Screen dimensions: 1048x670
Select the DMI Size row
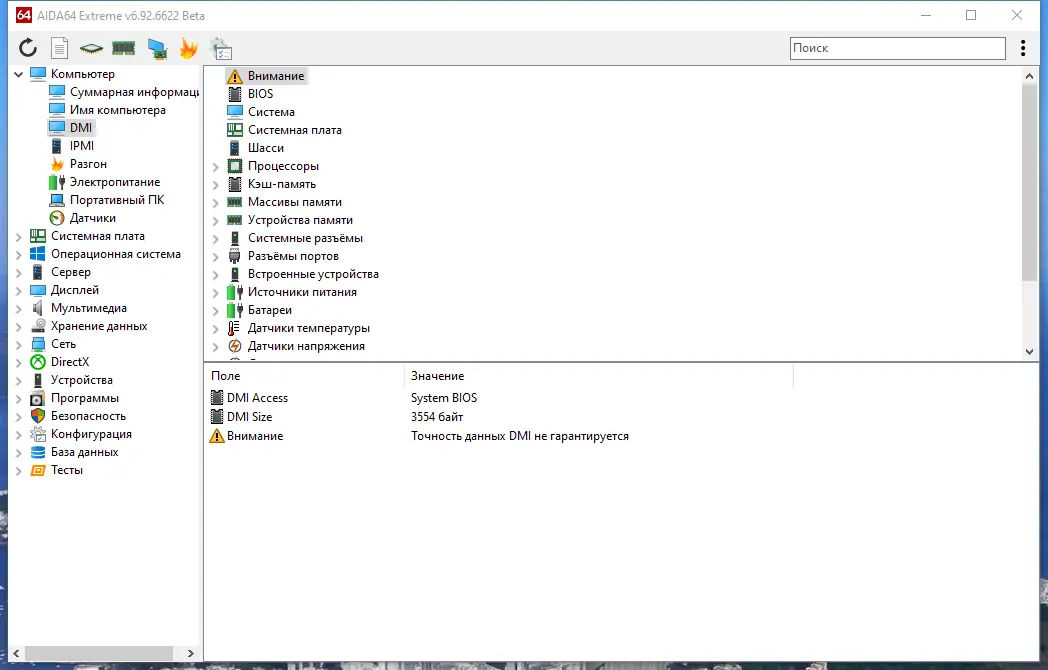coord(249,417)
